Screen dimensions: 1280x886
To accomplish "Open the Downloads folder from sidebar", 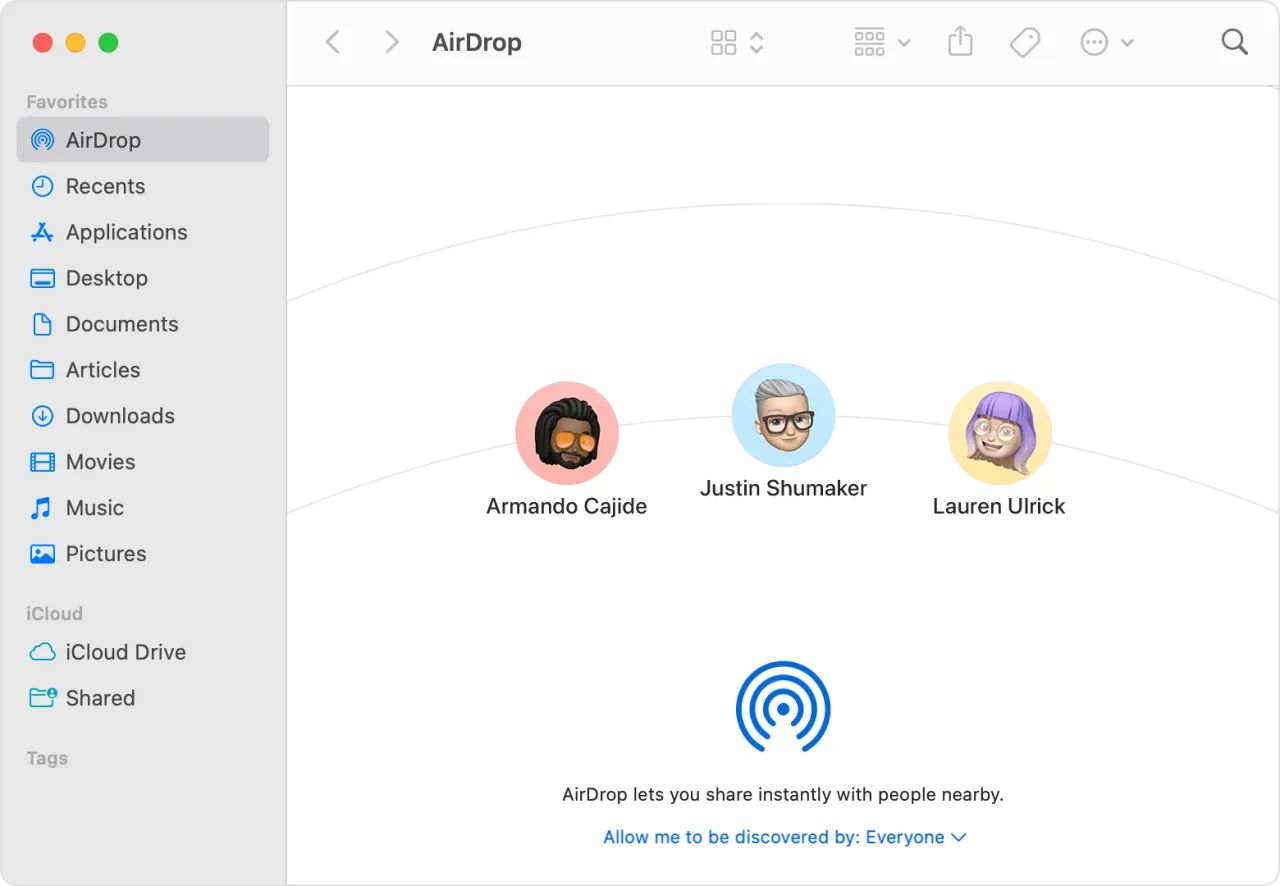I will click(119, 416).
